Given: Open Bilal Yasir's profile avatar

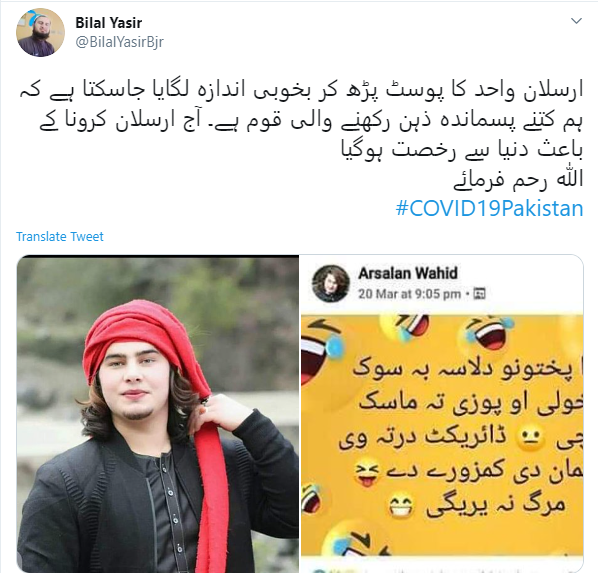Looking at the screenshot, I should pos(40,32).
